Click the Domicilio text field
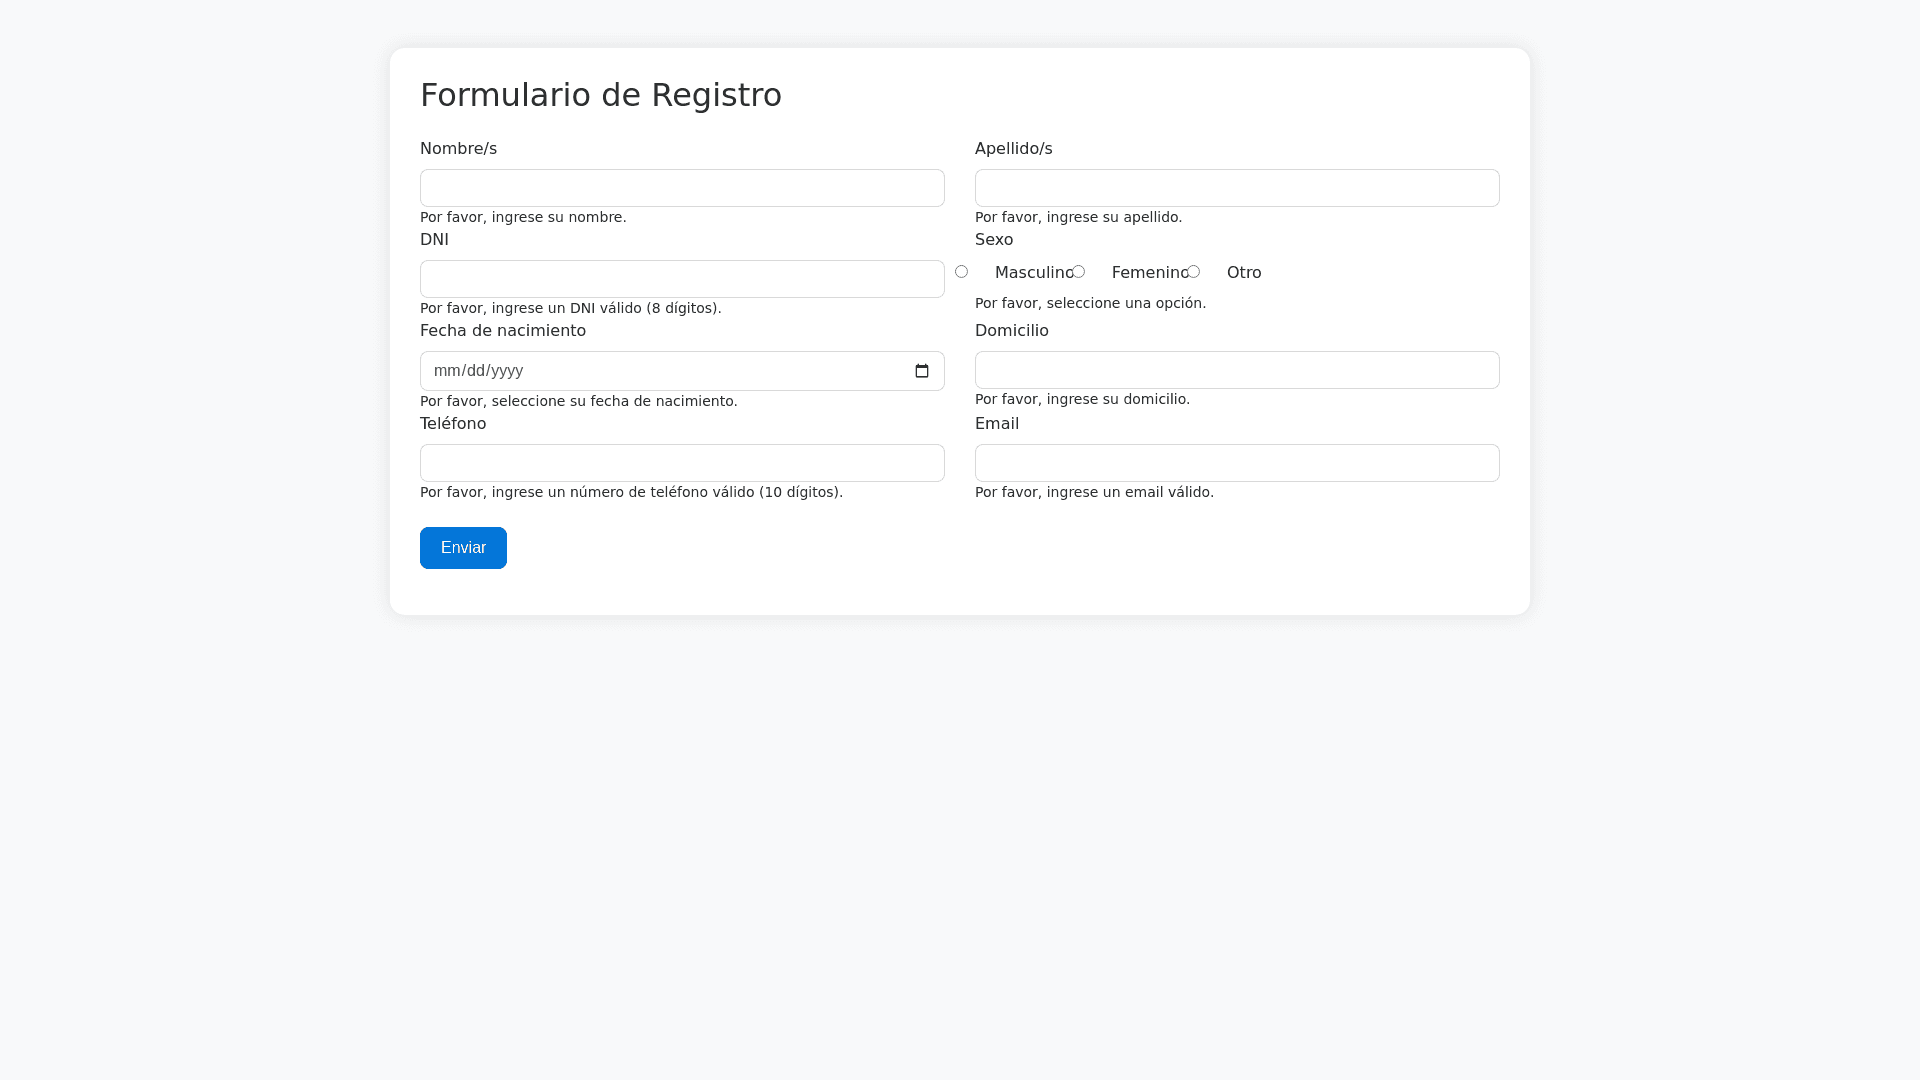The height and width of the screenshot is (1080, 1920). pyautogui.click(x=1237, y=370)
